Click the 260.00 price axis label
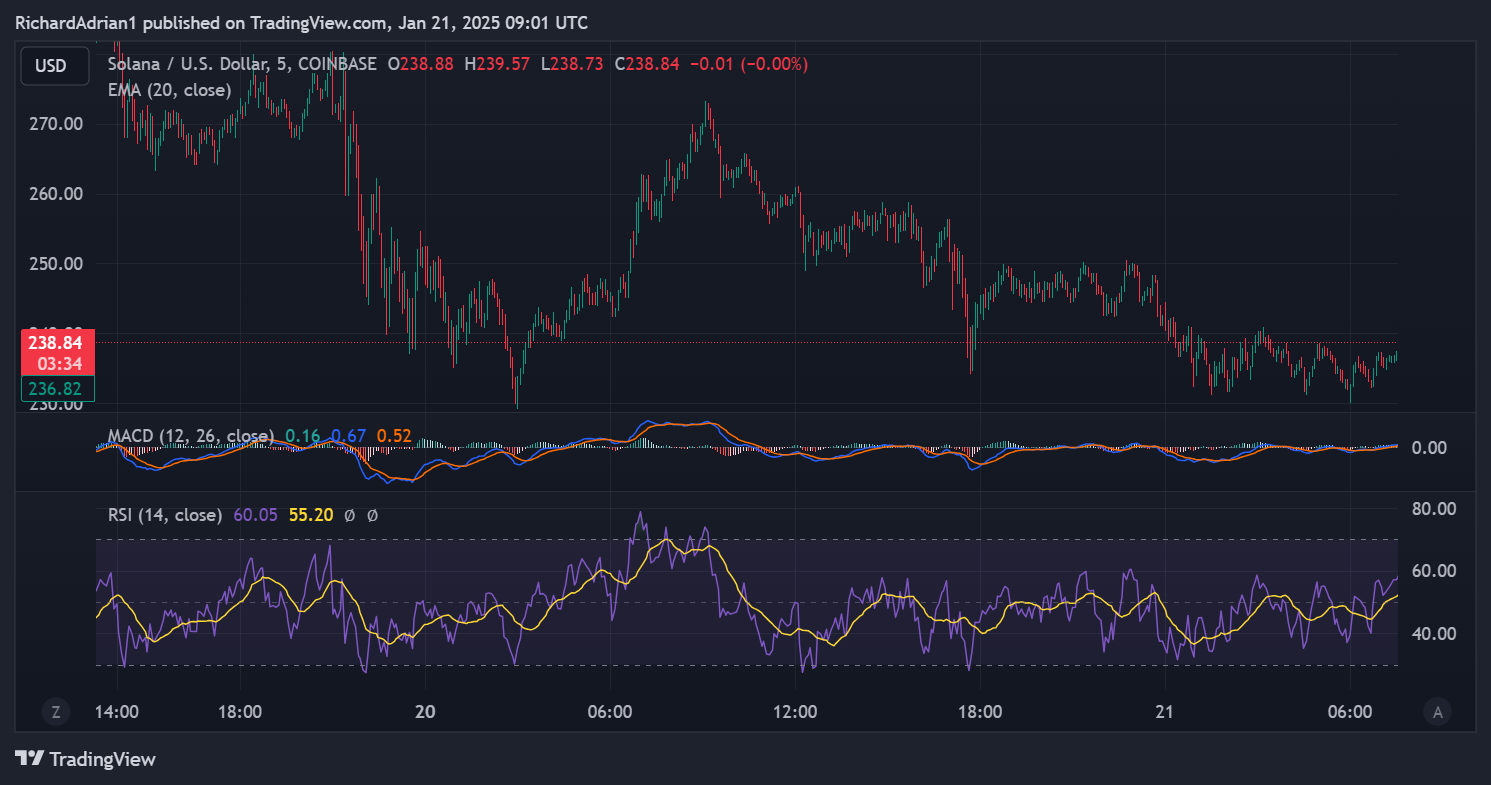 click(x=54, y=194)
